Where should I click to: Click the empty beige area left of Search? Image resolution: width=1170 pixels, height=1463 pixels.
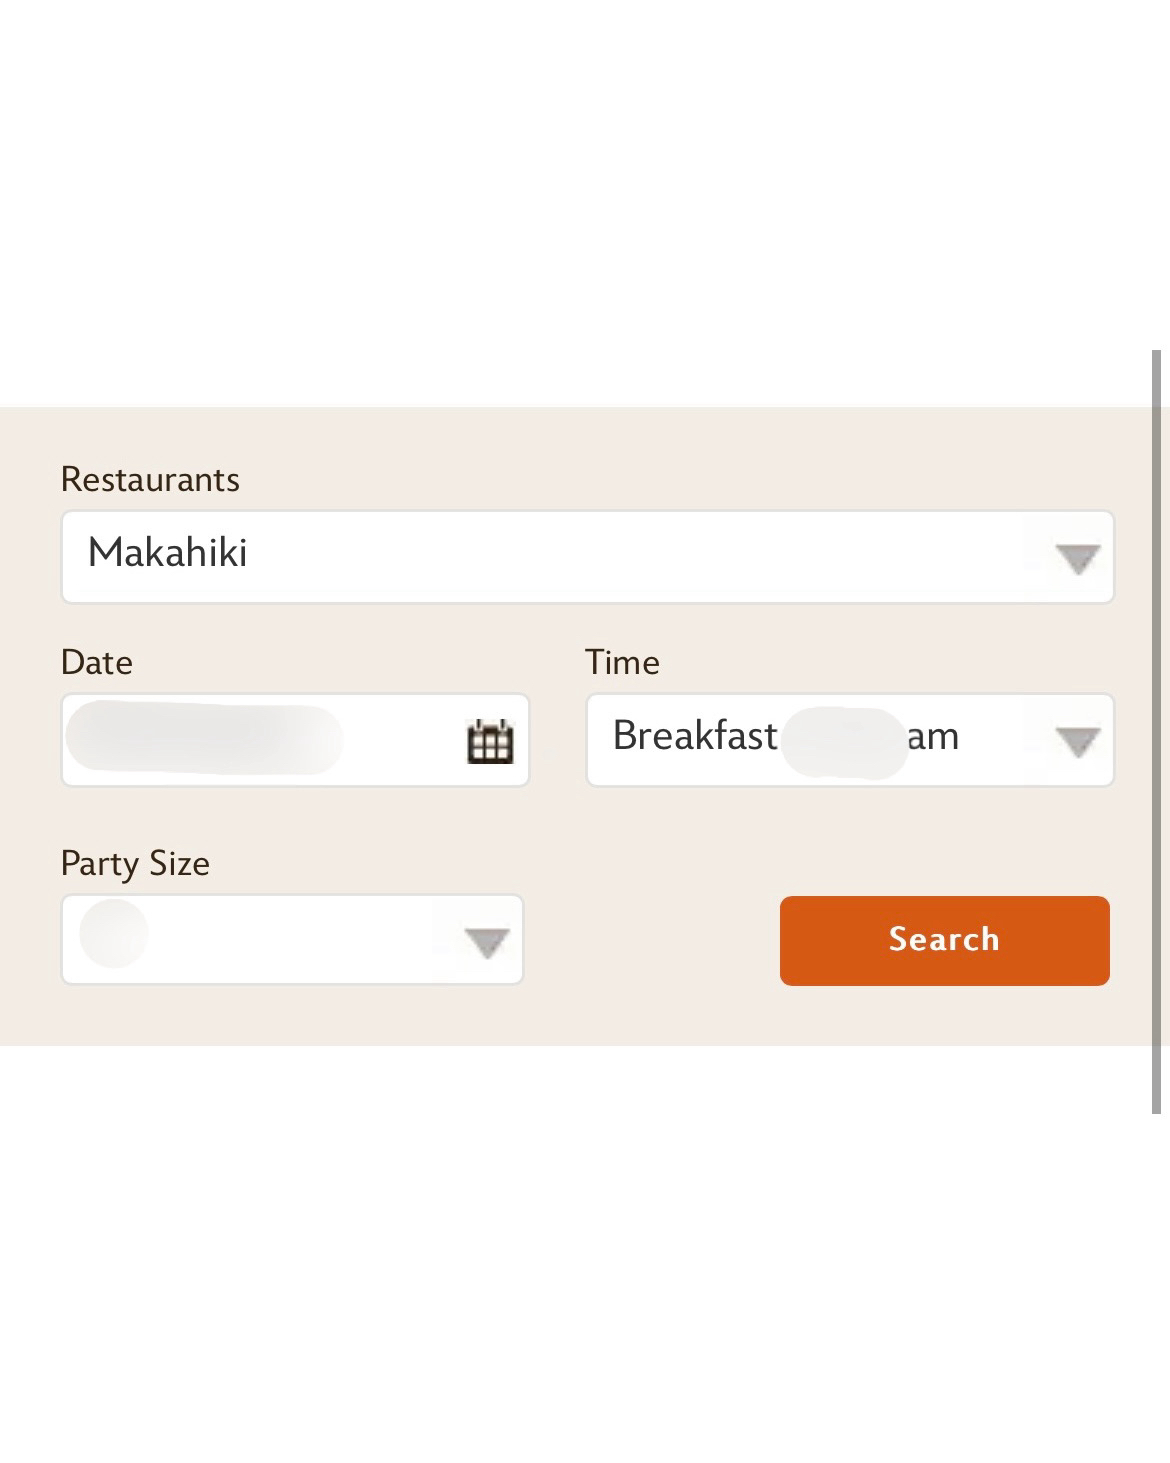pyautogui.click(x=650, y=940)
